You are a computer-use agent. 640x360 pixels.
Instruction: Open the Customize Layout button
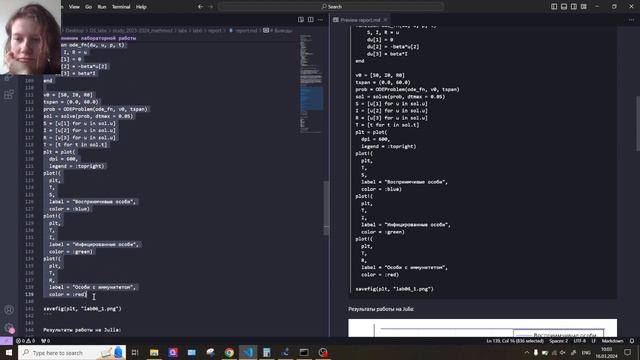[584, 7]
